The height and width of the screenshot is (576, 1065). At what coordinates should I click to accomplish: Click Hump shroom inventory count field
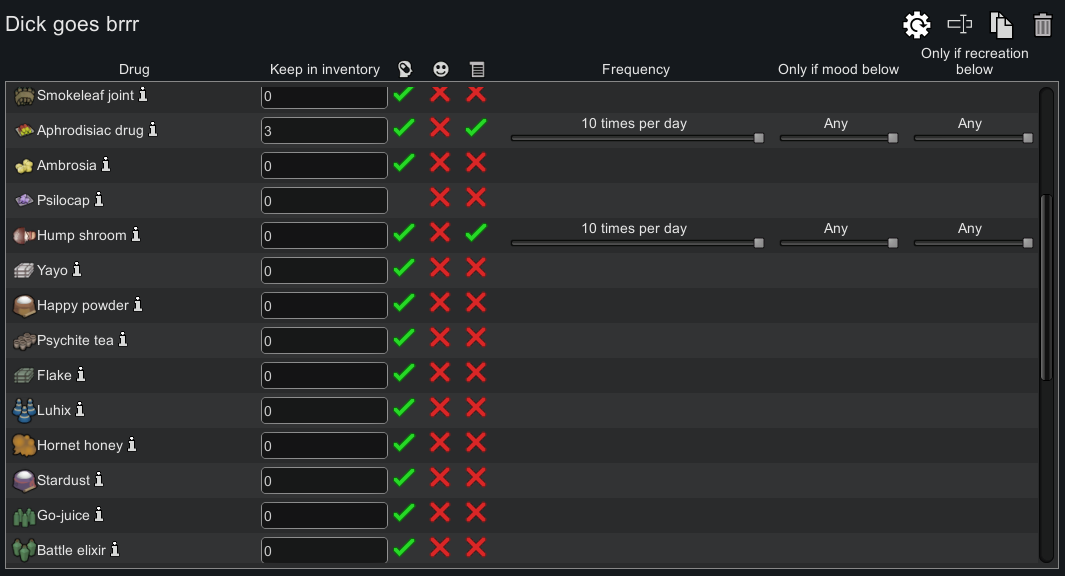click(x=324, y=236)
